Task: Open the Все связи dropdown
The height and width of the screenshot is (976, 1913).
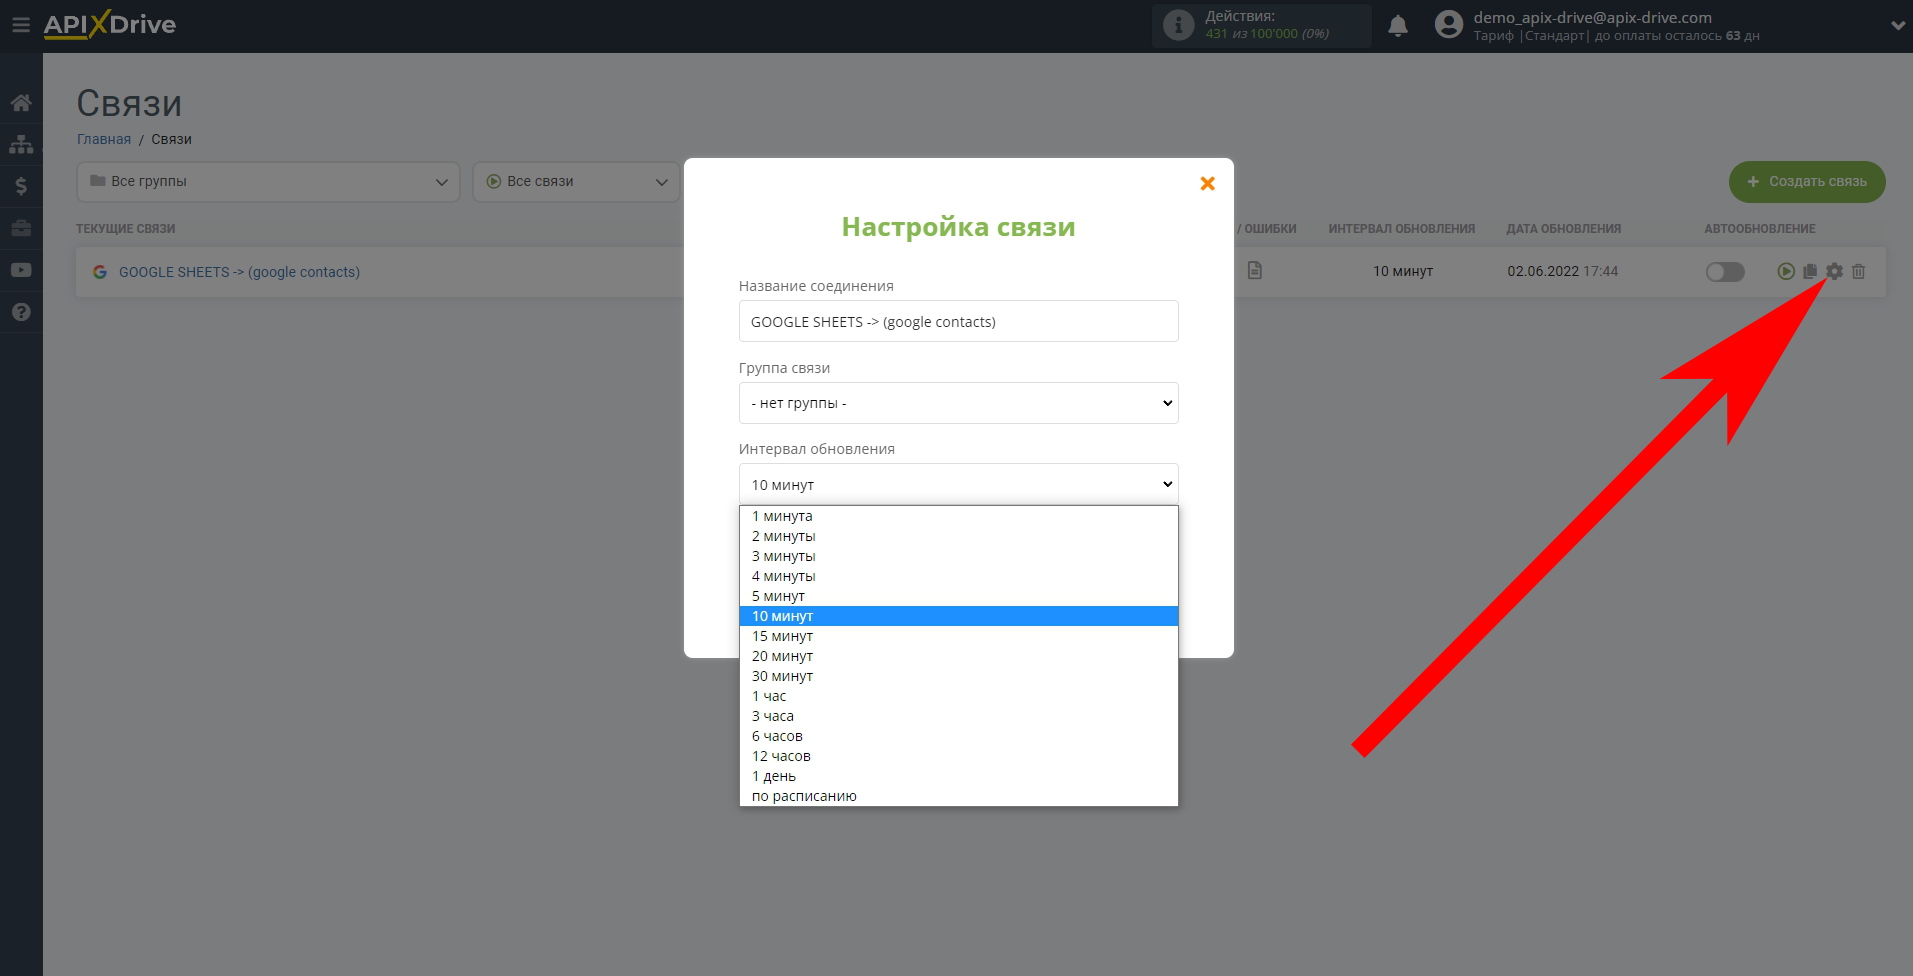Action: click(x=576, y=182)
